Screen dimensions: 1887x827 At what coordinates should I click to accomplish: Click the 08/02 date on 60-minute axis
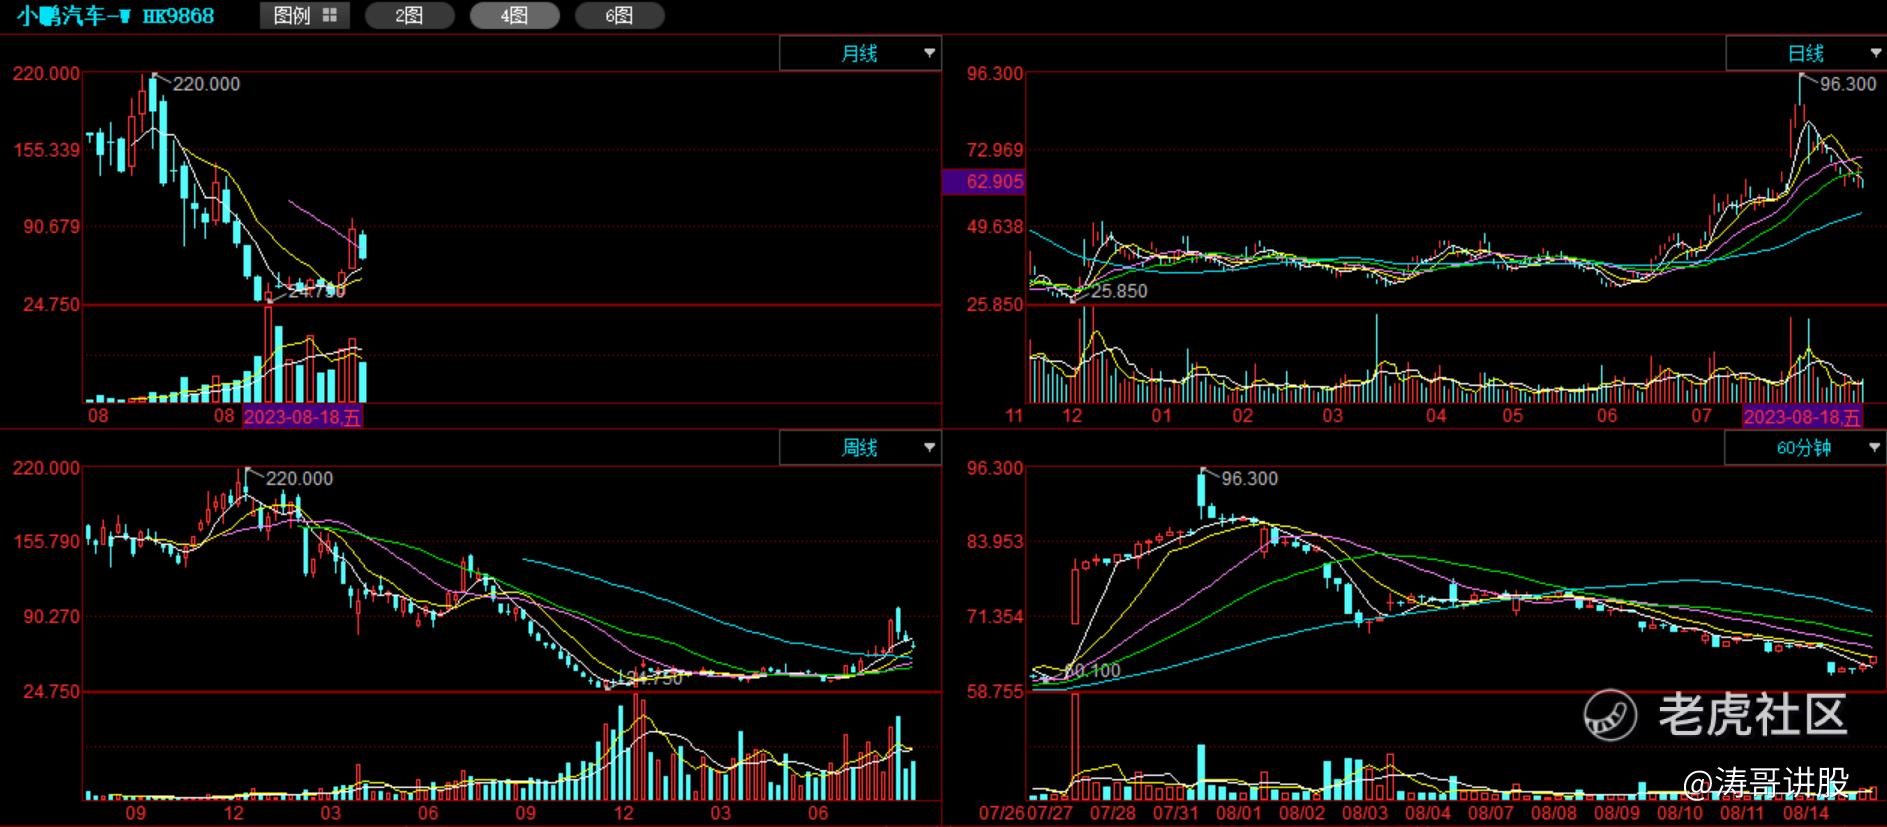pos(1302,813)
